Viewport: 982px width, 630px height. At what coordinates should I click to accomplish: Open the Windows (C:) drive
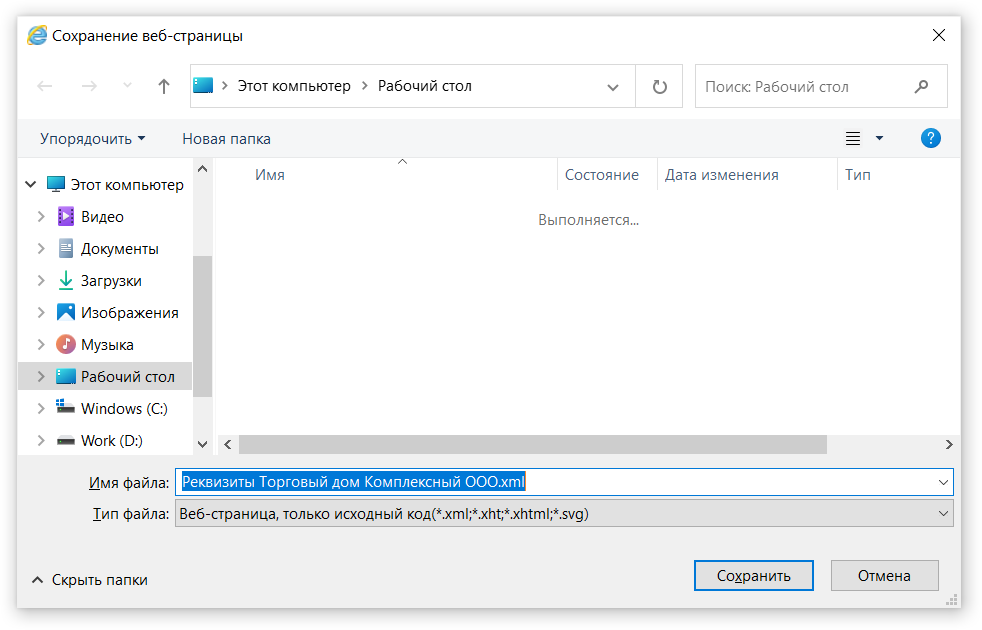click(x=124, y=409)
